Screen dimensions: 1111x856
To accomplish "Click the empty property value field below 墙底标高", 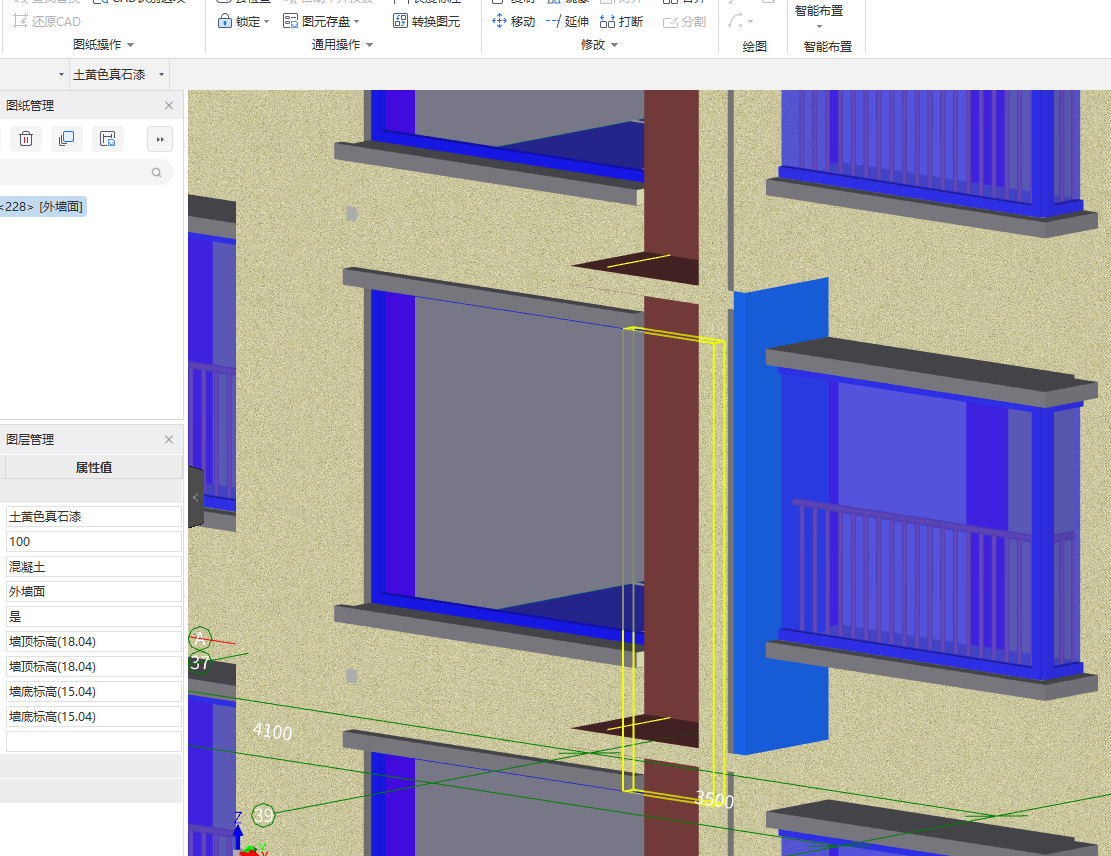I will 94,741.
